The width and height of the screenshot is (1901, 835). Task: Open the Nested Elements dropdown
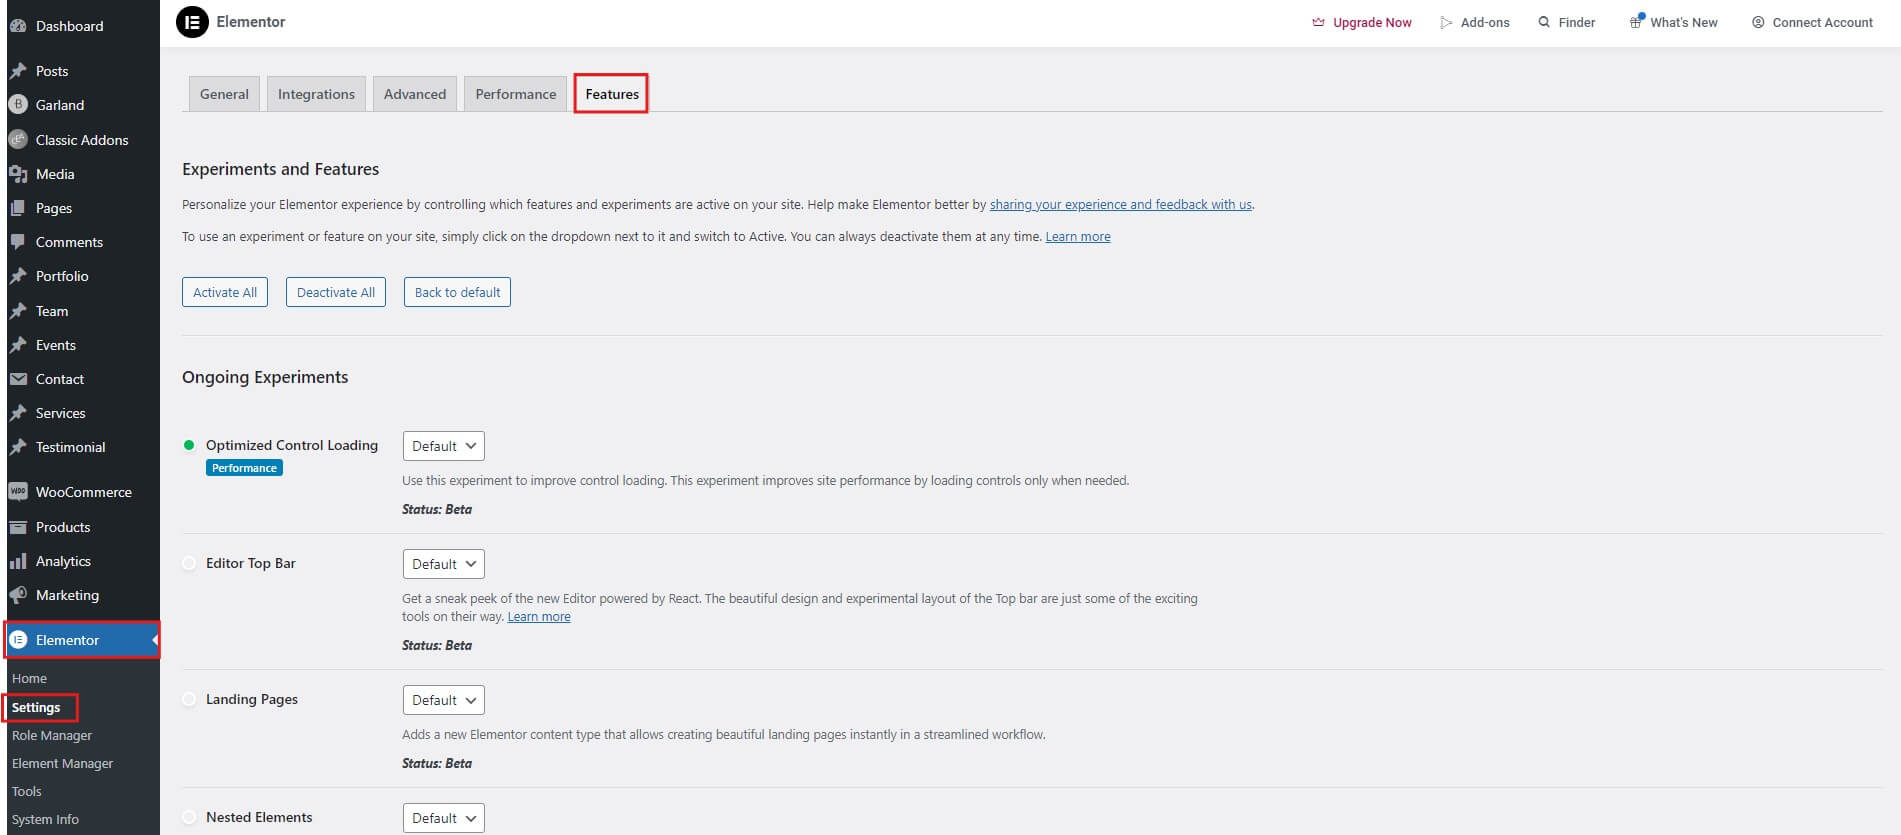pos(443,818)
